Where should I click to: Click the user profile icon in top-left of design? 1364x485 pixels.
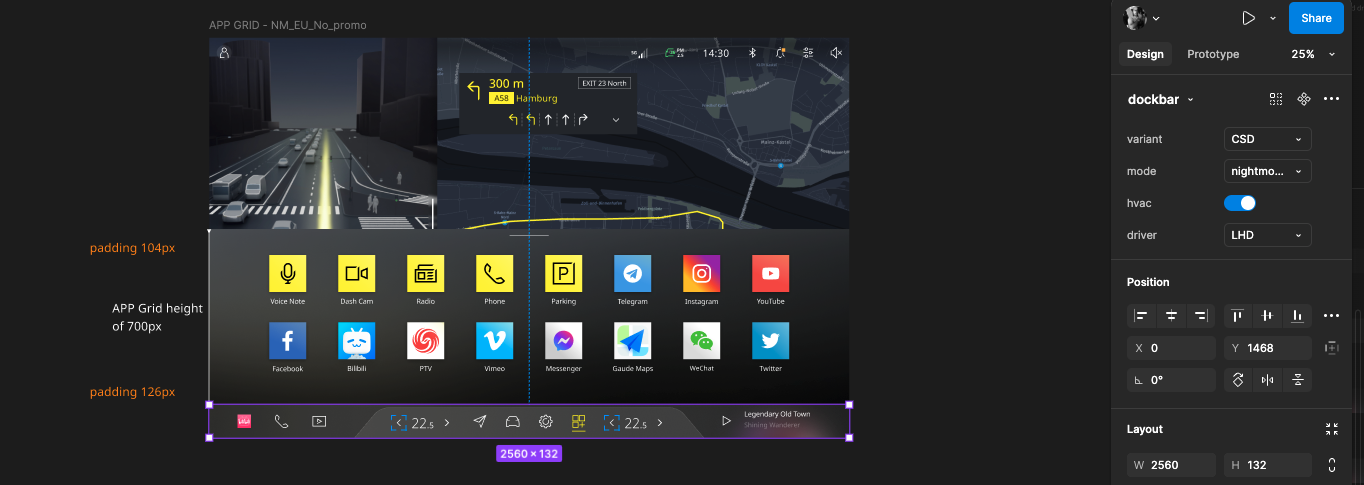pos(224,52)
